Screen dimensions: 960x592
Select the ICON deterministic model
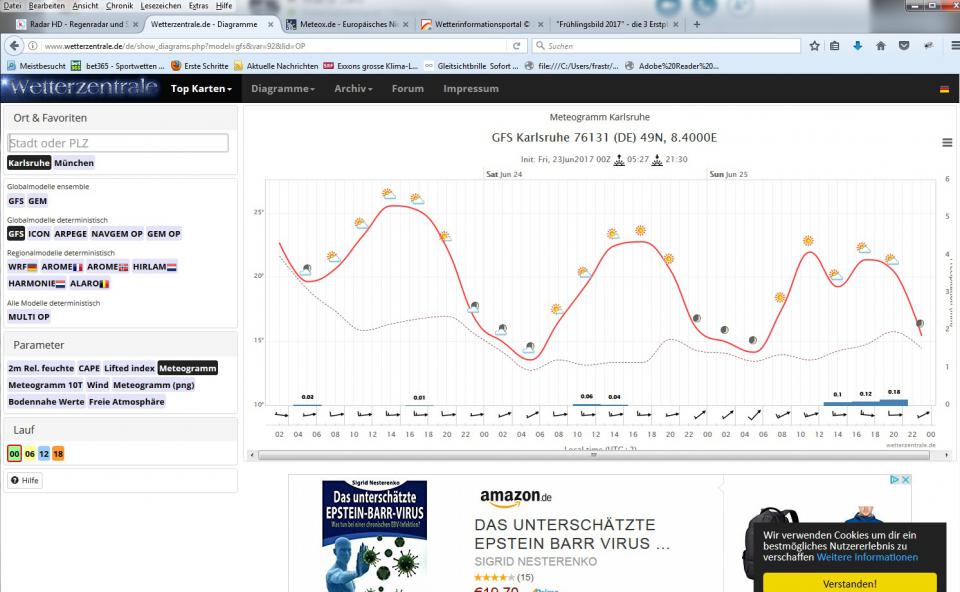pos(39,234)
